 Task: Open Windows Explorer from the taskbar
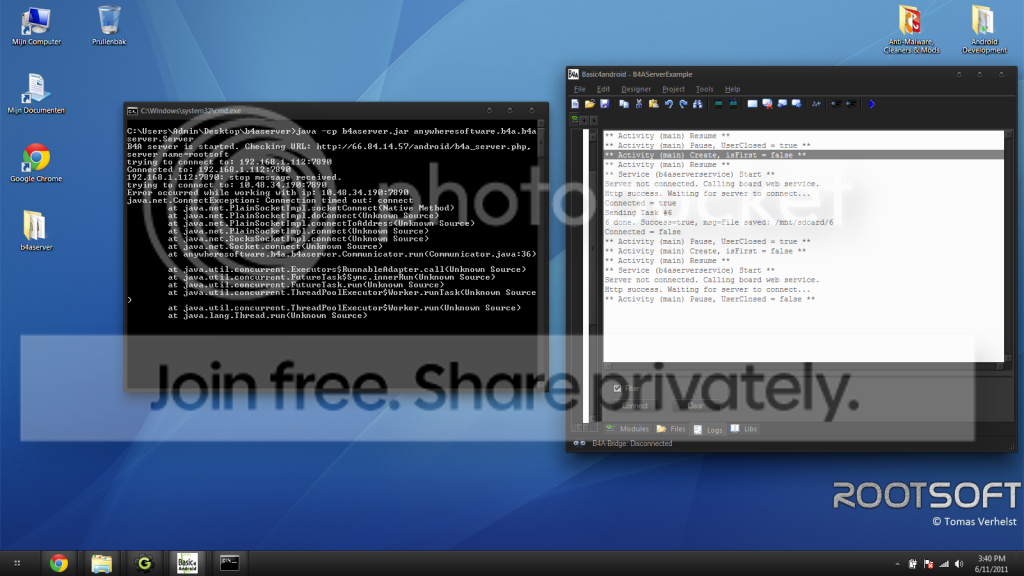[x=101, y=563]
